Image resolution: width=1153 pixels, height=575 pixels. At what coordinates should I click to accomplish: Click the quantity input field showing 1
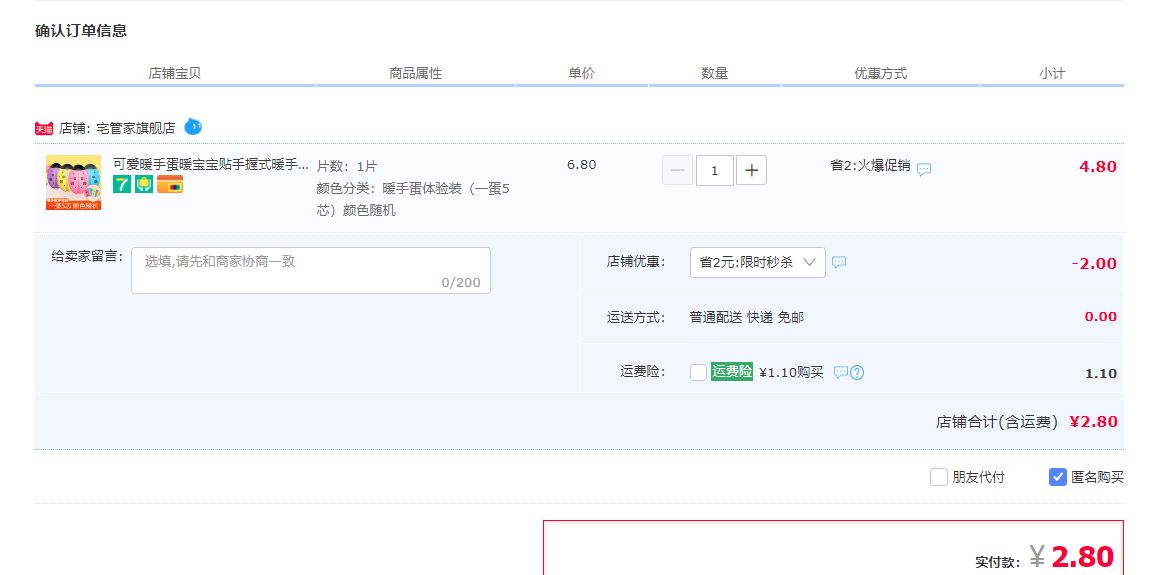point(715,171)
